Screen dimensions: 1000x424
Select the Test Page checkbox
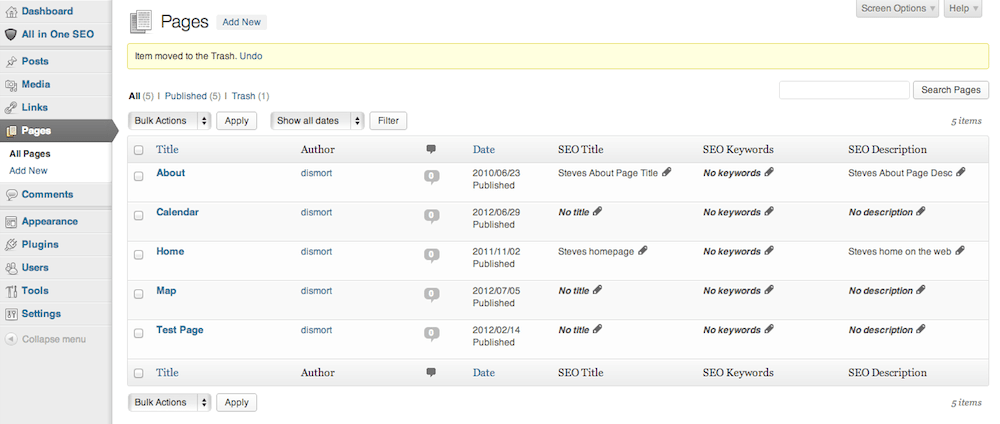139,332
